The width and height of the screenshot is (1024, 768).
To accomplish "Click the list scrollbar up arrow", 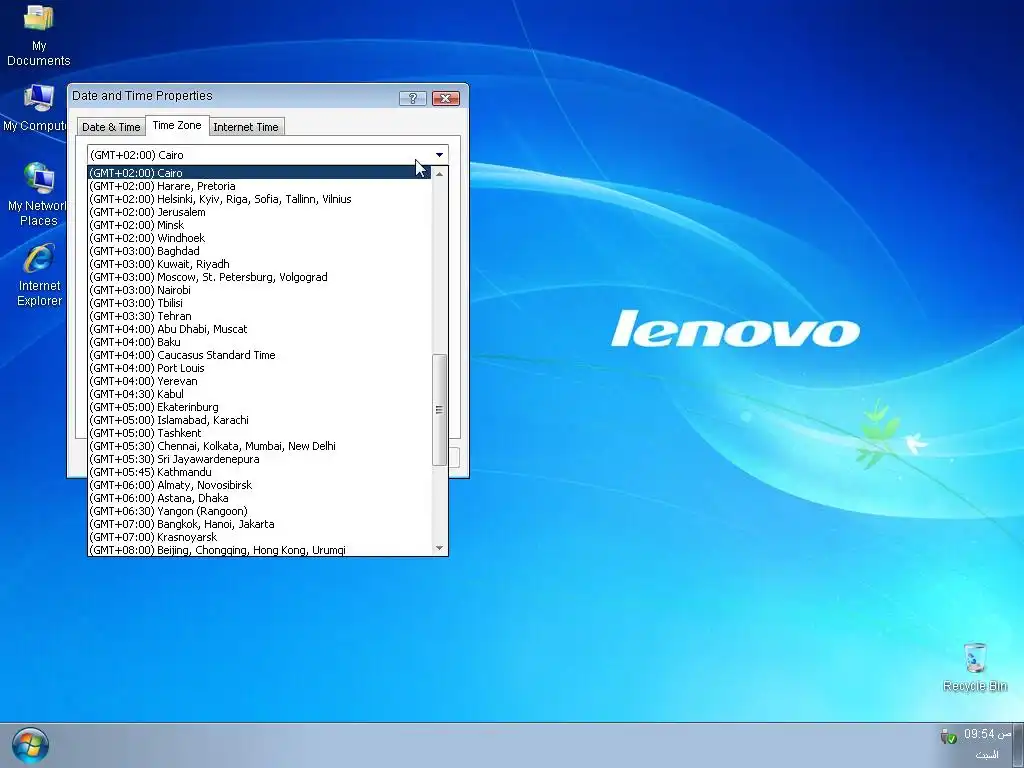I will 440,174.
